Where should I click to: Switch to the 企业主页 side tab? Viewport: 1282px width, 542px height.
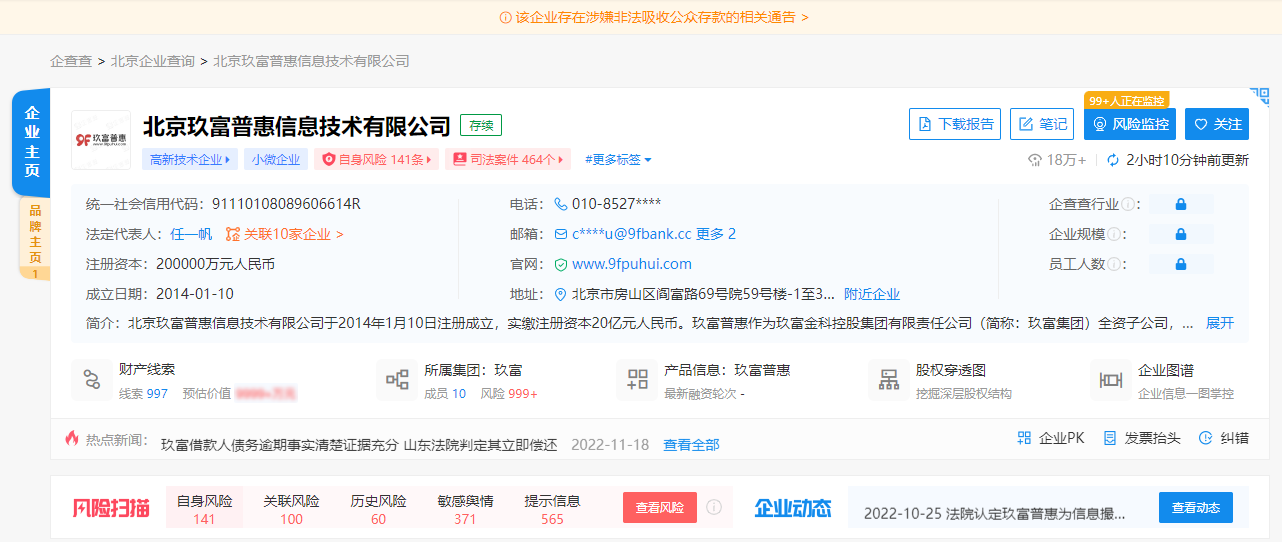[32, 142]
